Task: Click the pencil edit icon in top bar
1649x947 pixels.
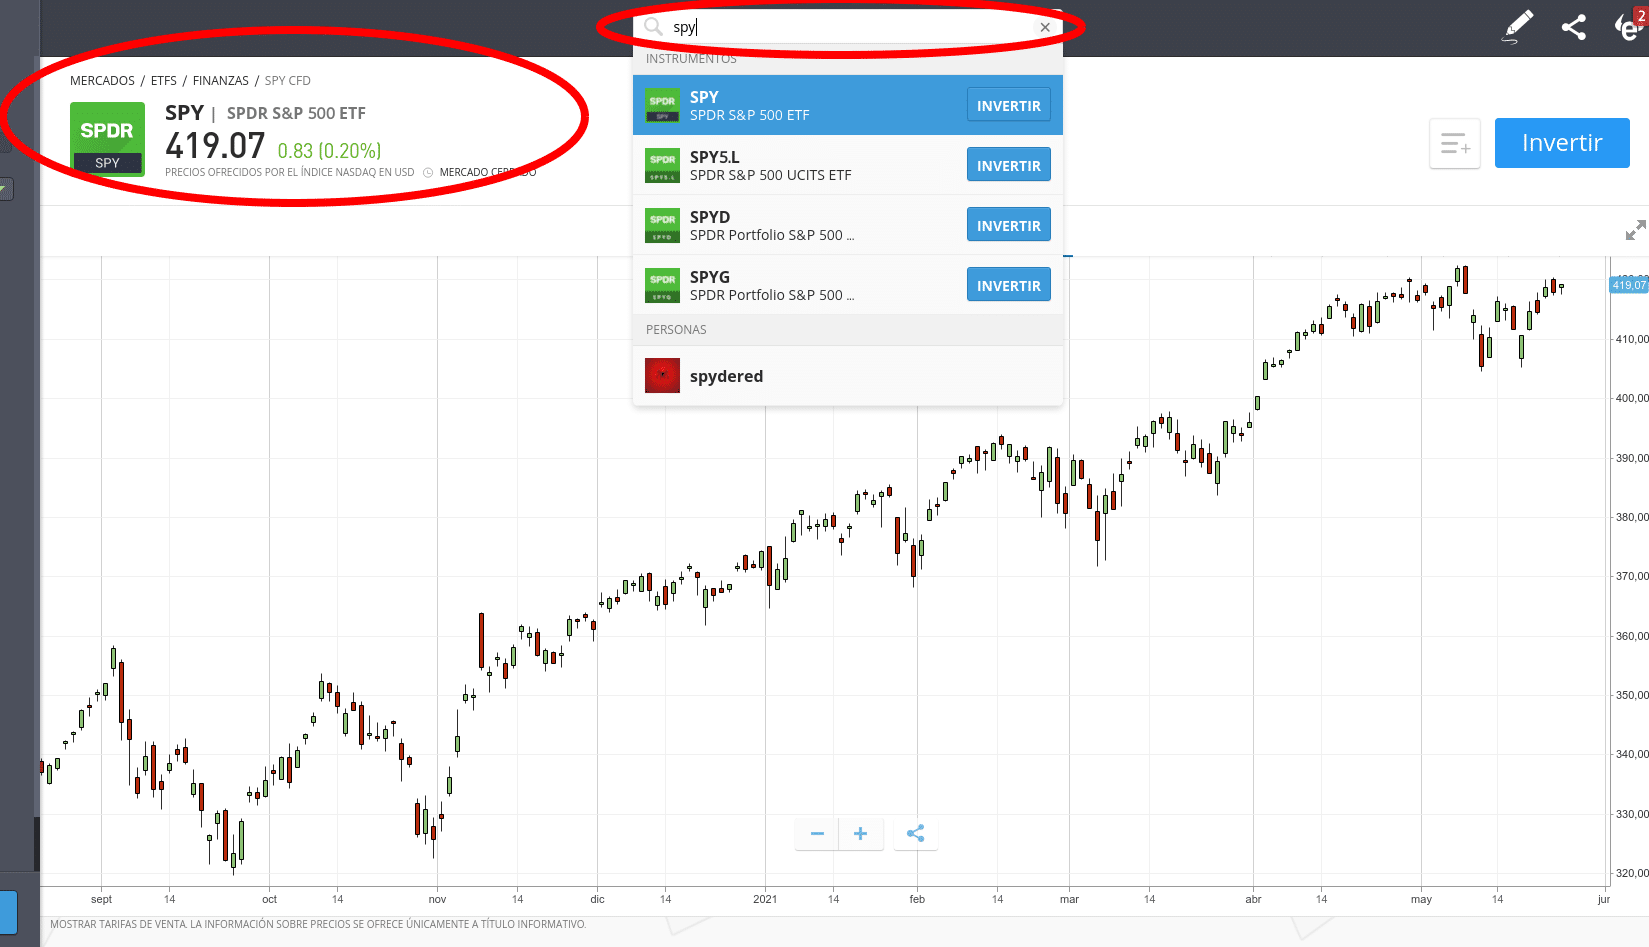Action: [1518, 26]
